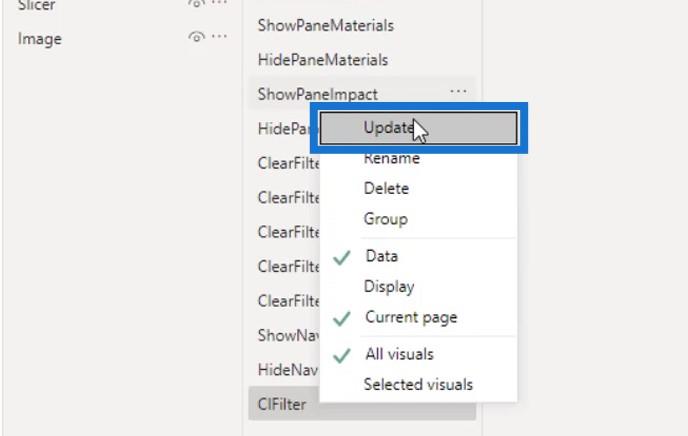Select the HidePaneMaterials bookmark
Image resolution: width=688 pixels, height=436 pixels.
pyautogui.click(x=322, y=60)
